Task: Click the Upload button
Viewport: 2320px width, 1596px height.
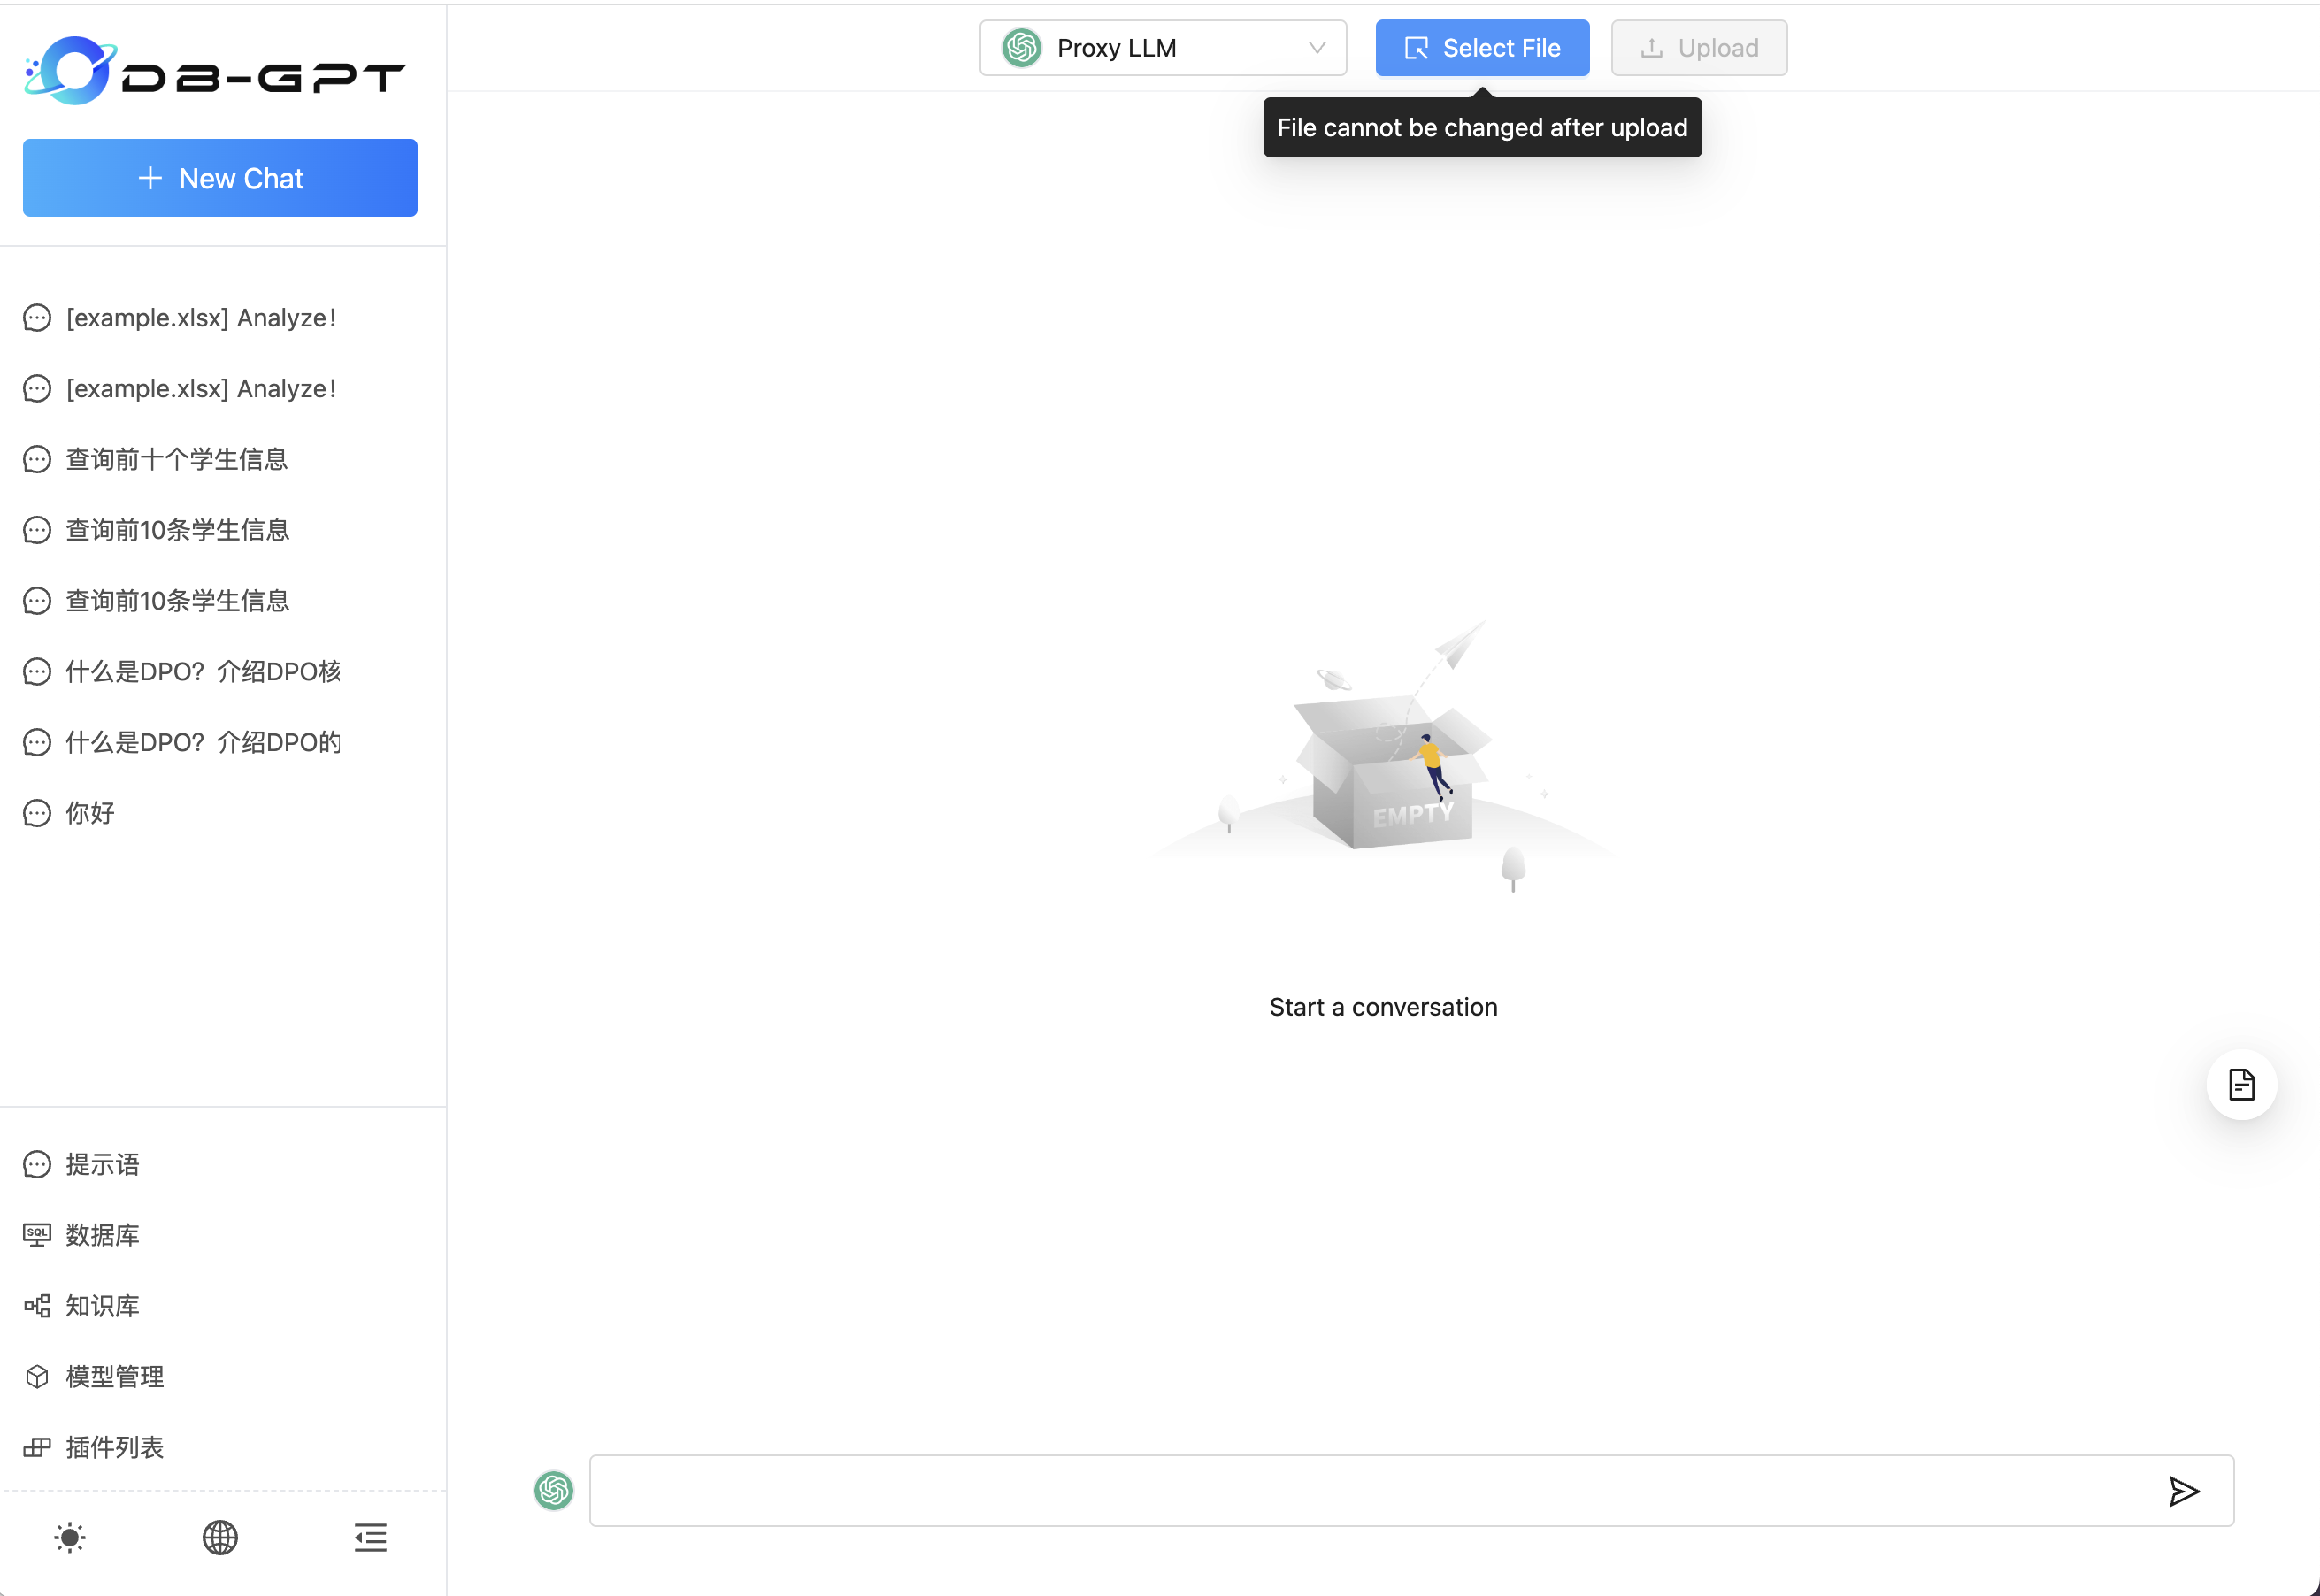Action: 1698,48
